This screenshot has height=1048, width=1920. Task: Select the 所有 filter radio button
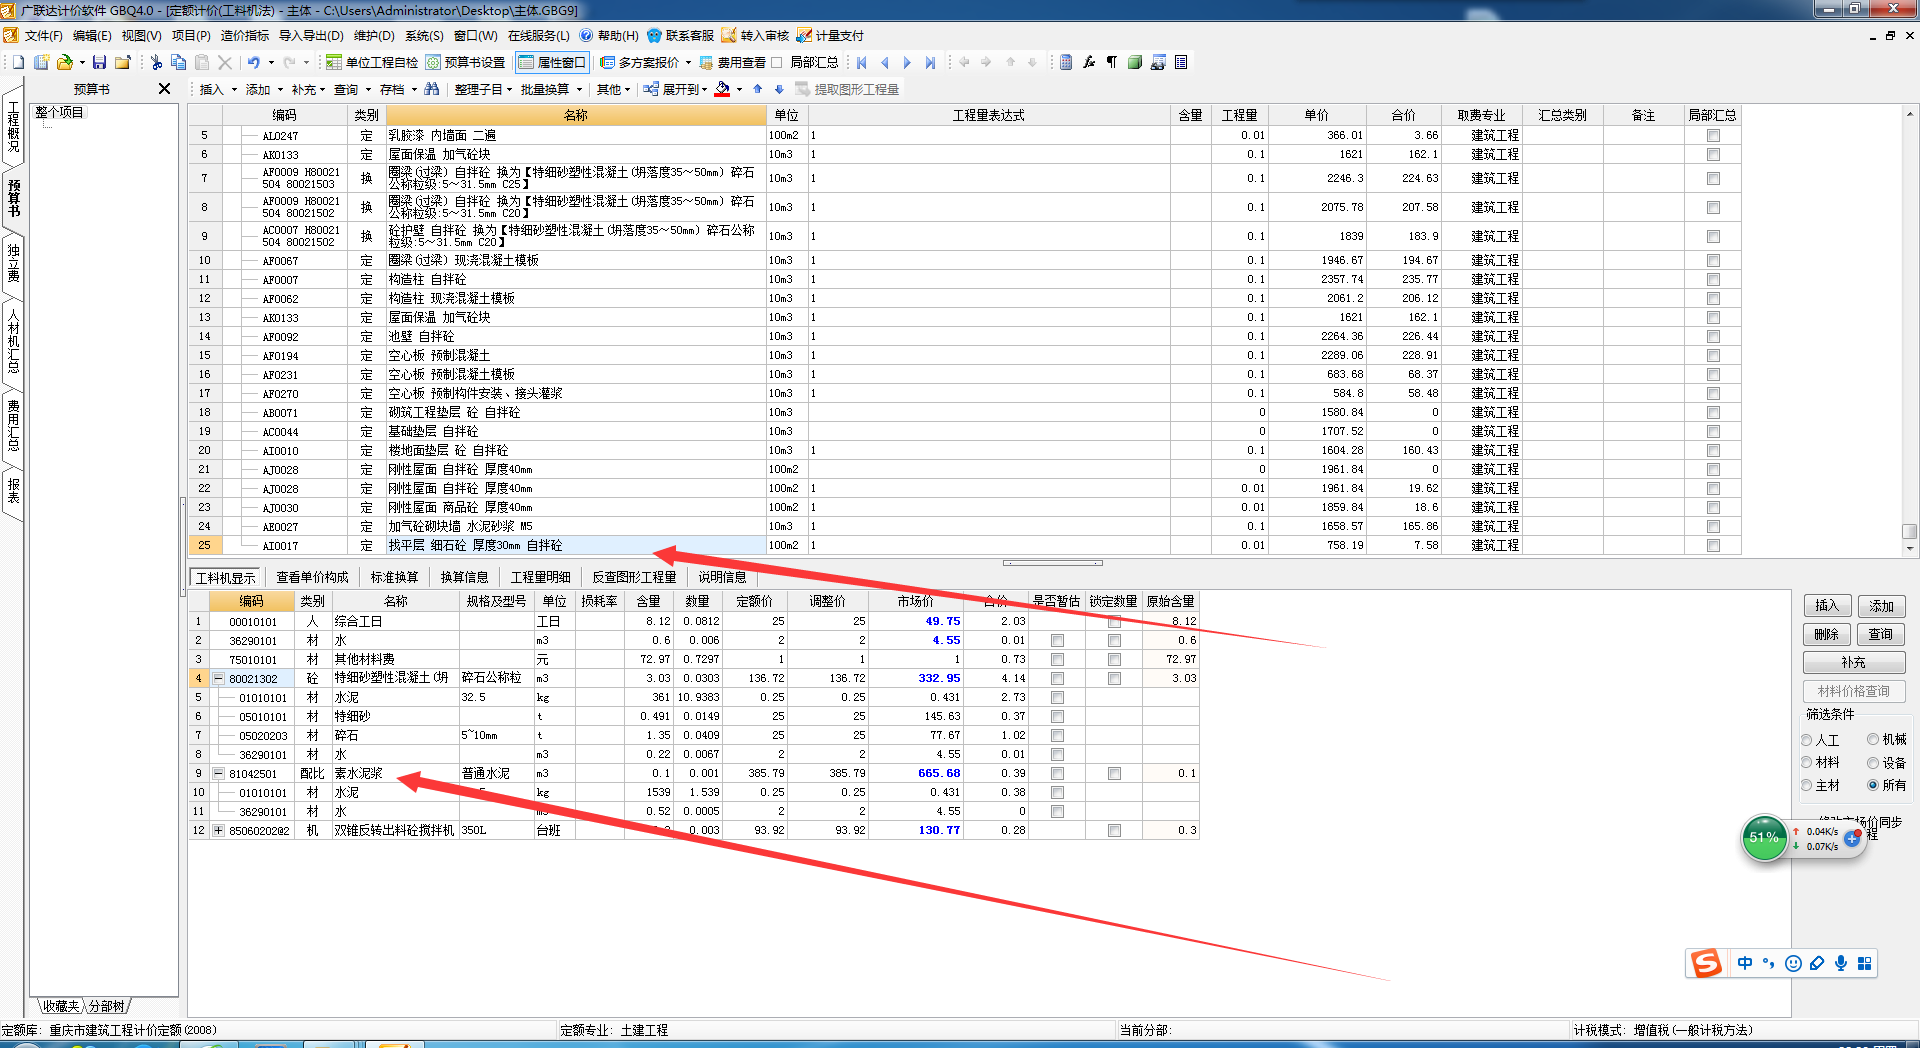[1873, 785]
